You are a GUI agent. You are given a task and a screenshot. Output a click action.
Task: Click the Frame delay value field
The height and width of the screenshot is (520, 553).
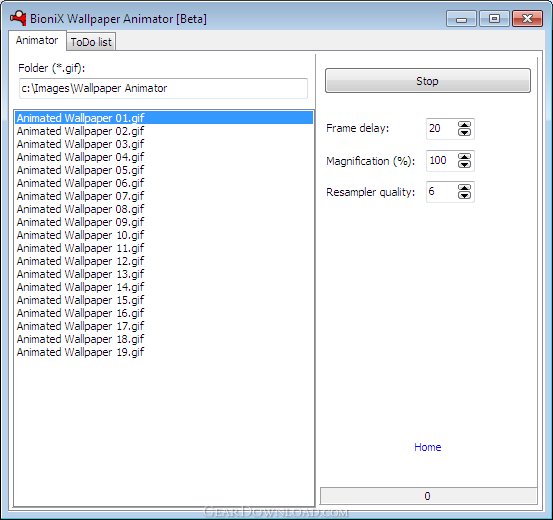click(442, 129)
